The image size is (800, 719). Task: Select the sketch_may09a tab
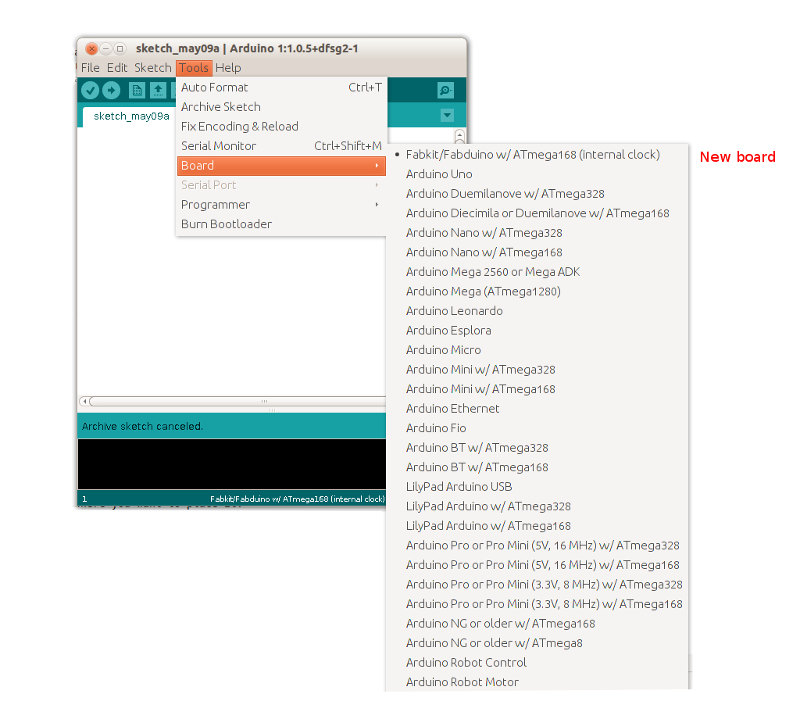131,116
